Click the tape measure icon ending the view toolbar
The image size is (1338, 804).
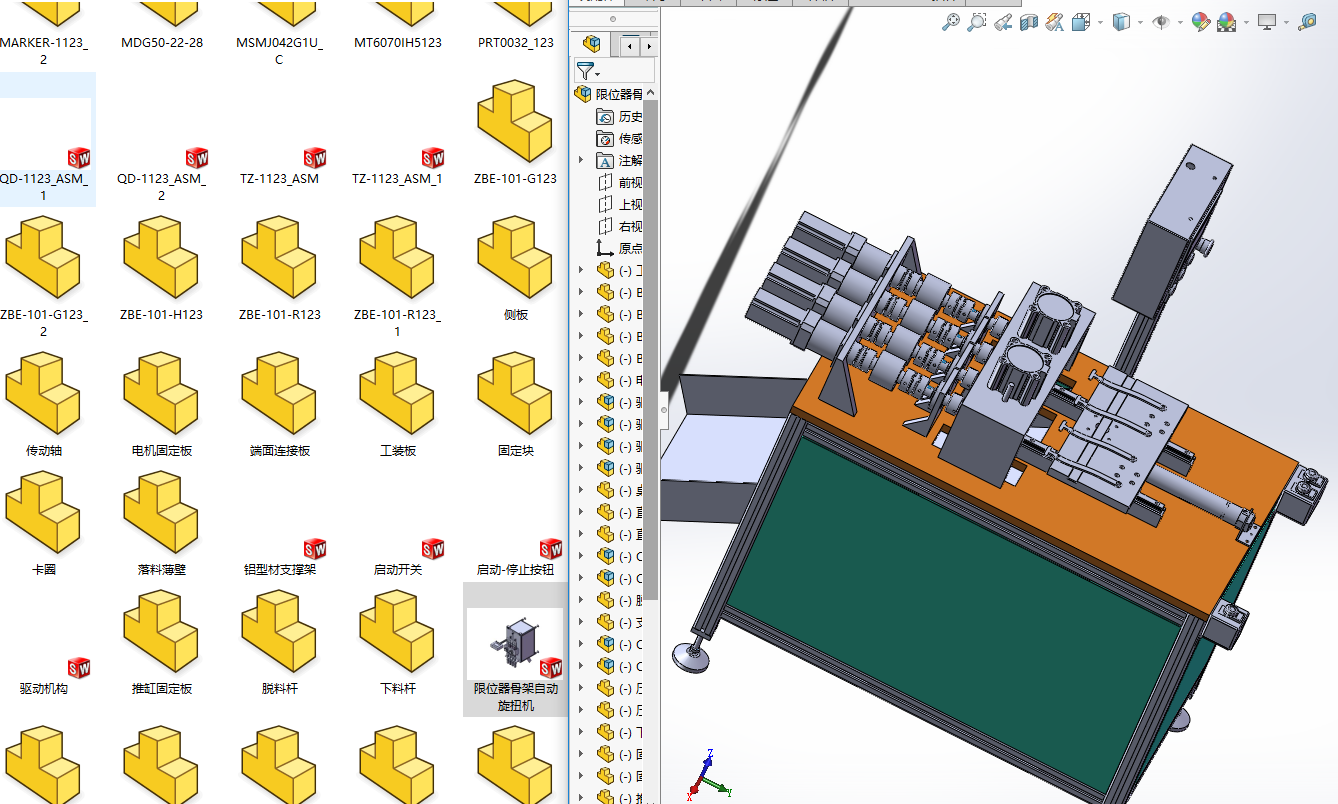[x=1308, y=22]
